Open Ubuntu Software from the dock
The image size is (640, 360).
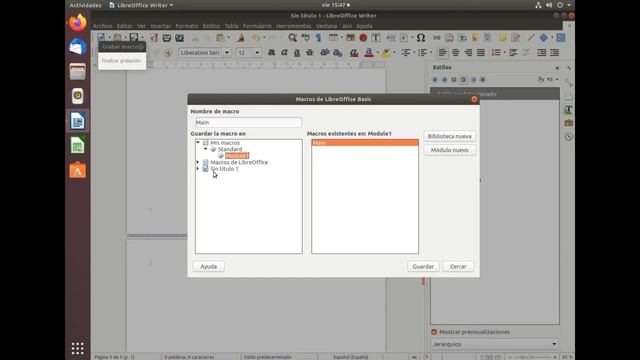[x=78, y=170]
